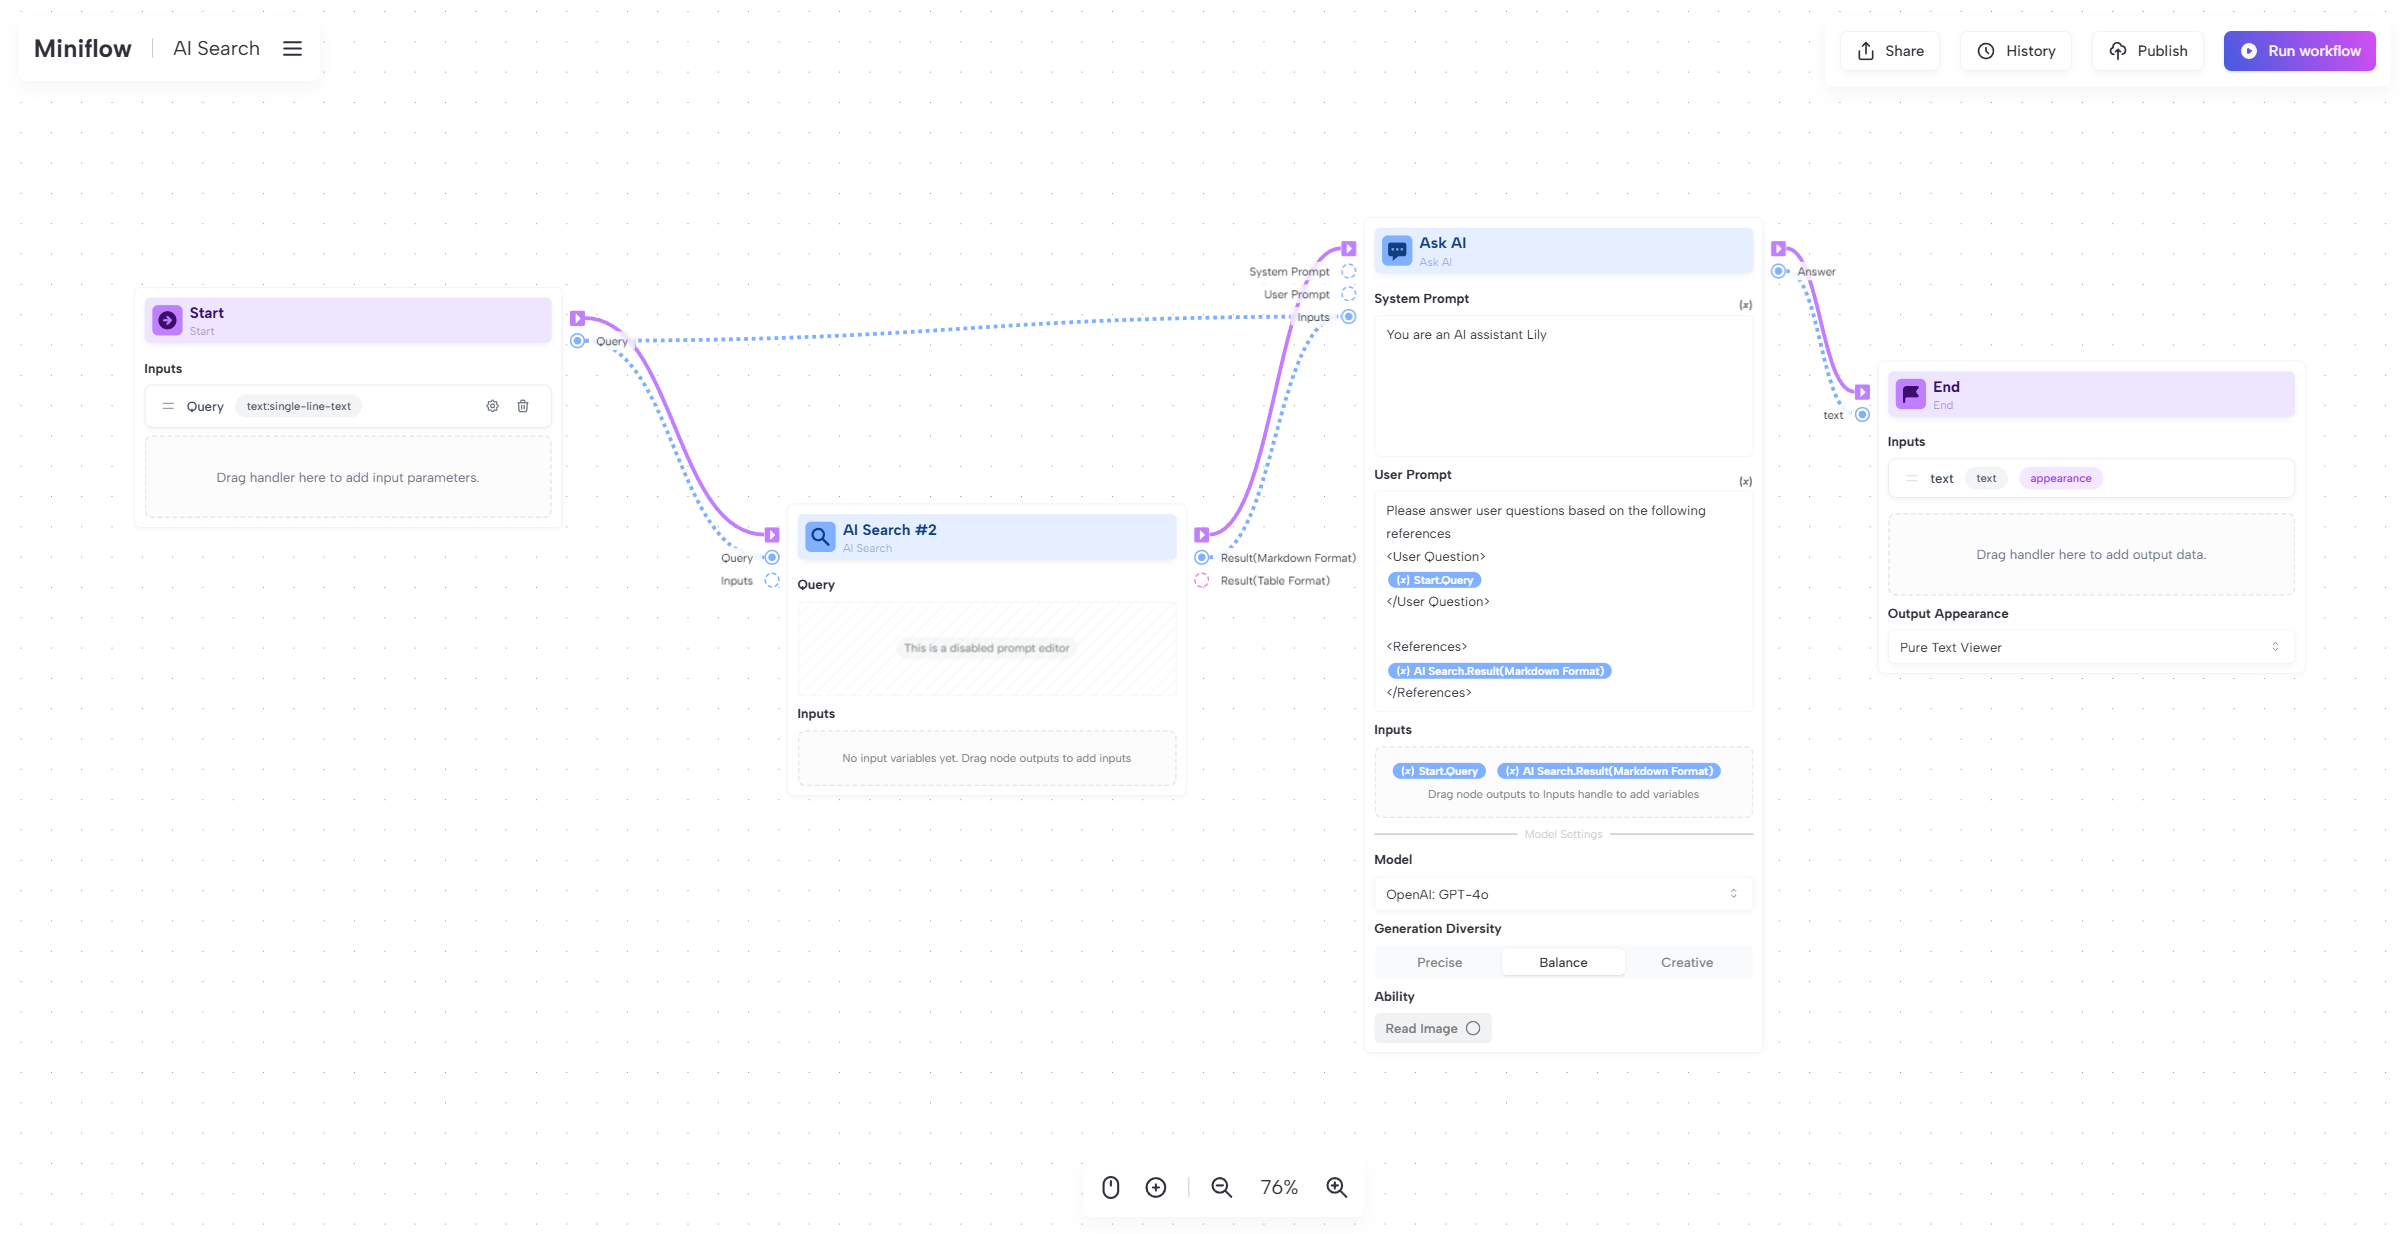Run the workflow
The width and height of the screenshot is (2405, 1234).
click(2299, 51)
